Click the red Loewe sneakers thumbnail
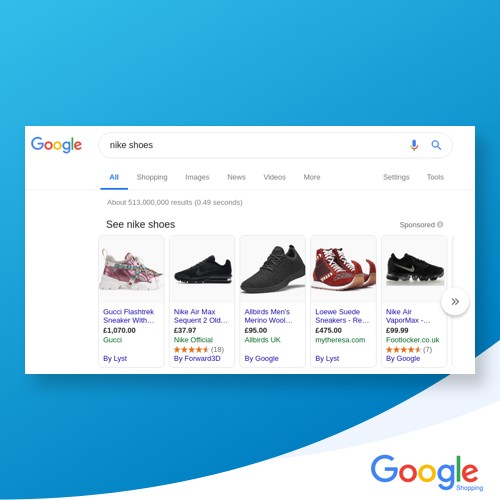 [343, 269]
